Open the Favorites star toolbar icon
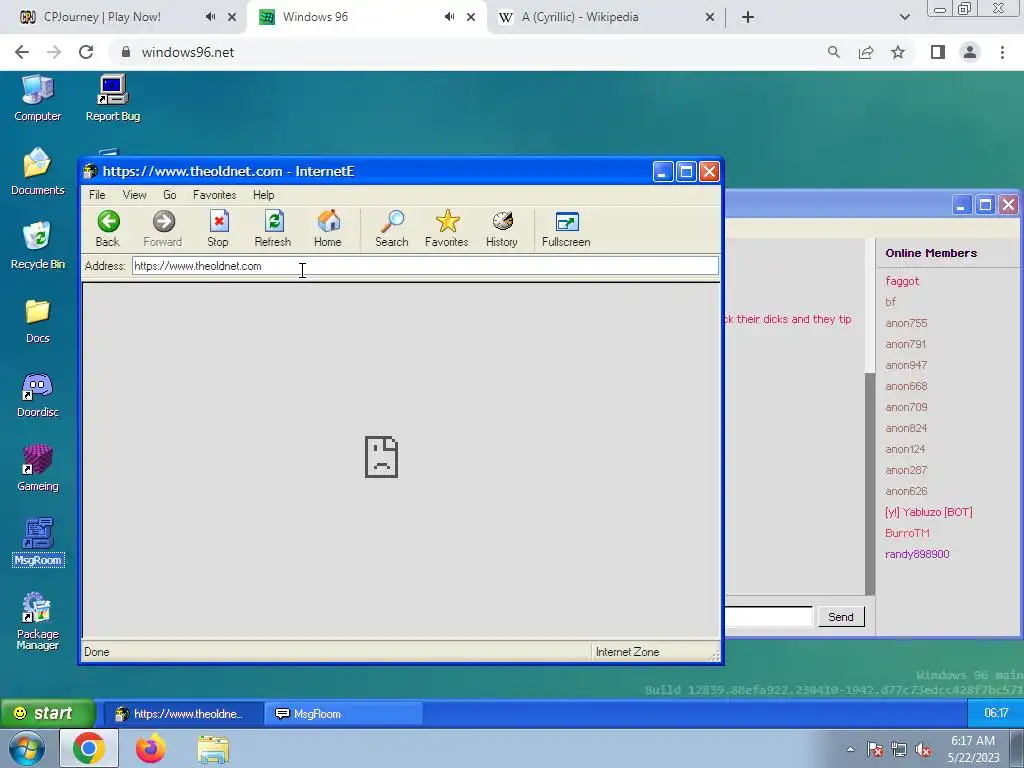 coord(447,228)
